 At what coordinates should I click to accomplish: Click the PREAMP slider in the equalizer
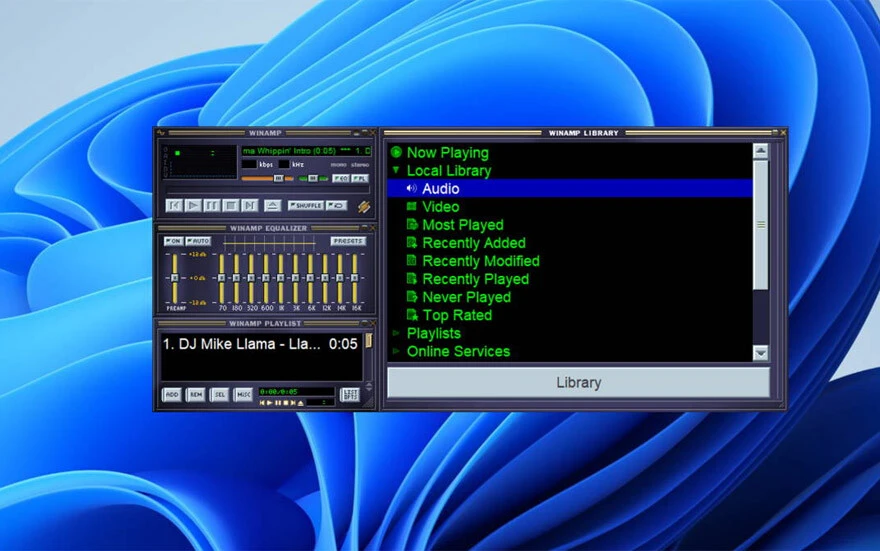[175, 278]
